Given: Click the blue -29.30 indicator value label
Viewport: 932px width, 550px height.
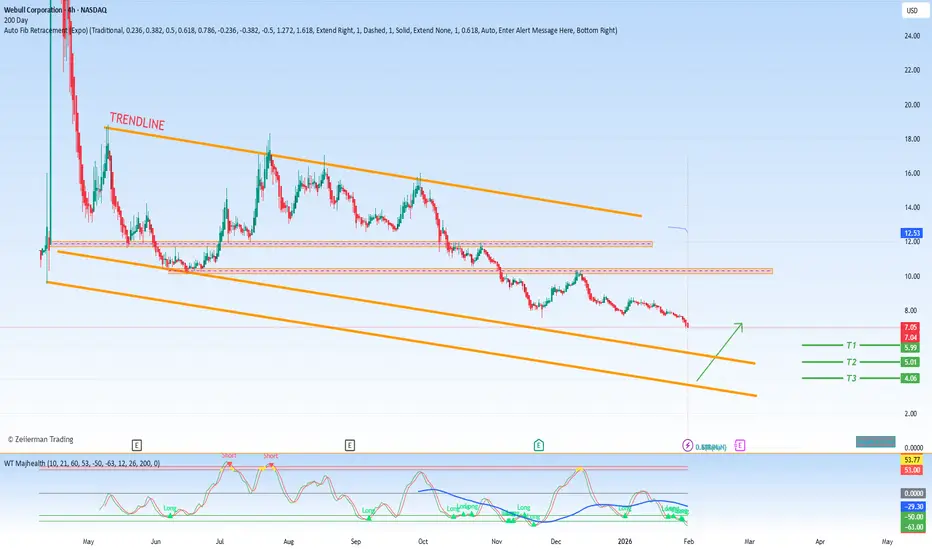Looking at the screenshot, I should [x=914, y=507].
